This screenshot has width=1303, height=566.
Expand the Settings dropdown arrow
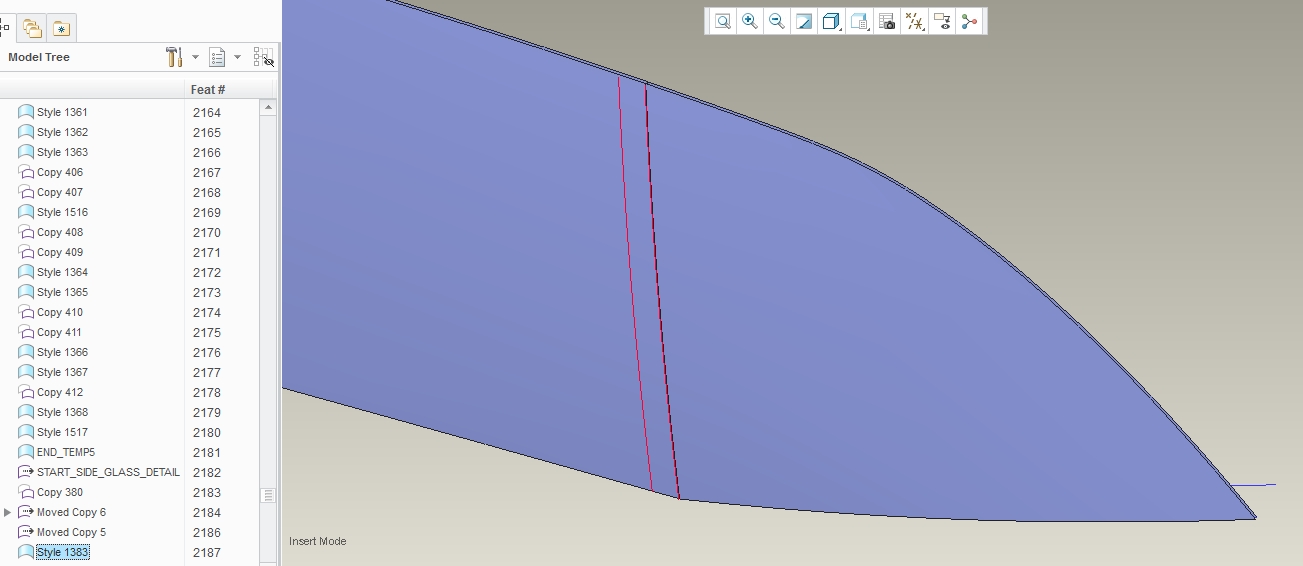pyautogui.click(x=195, y=57)
